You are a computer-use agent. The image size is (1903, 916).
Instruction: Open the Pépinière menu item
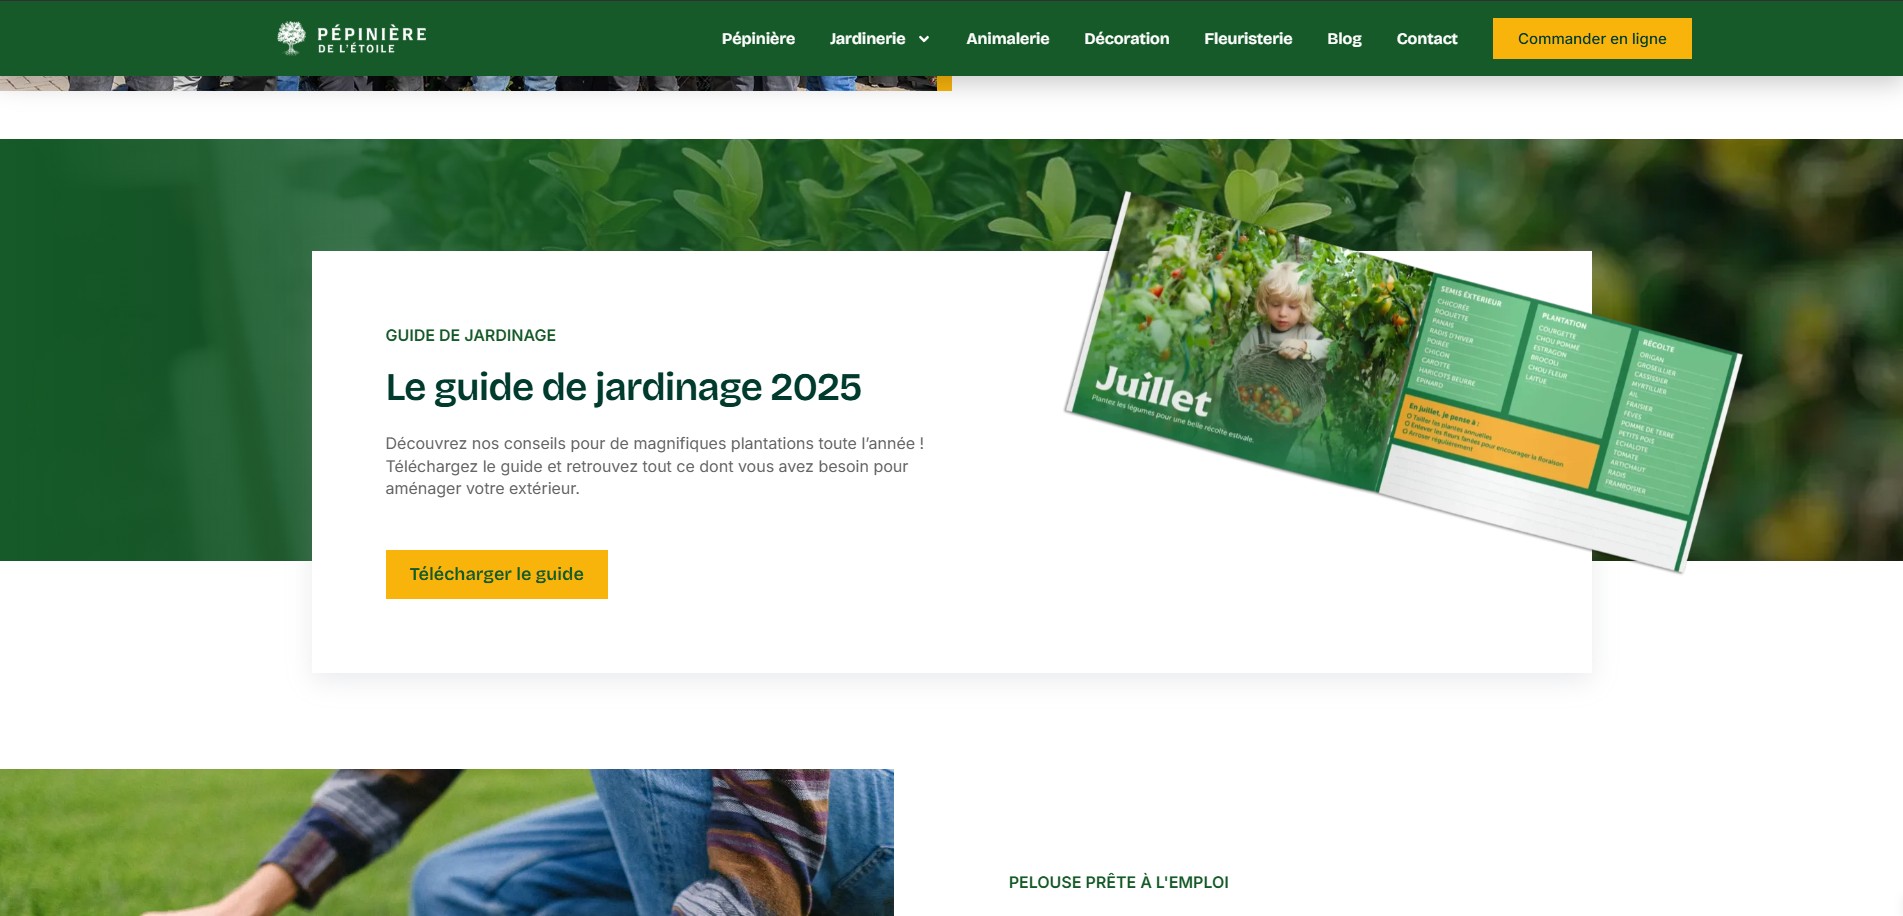pos(758,38)
